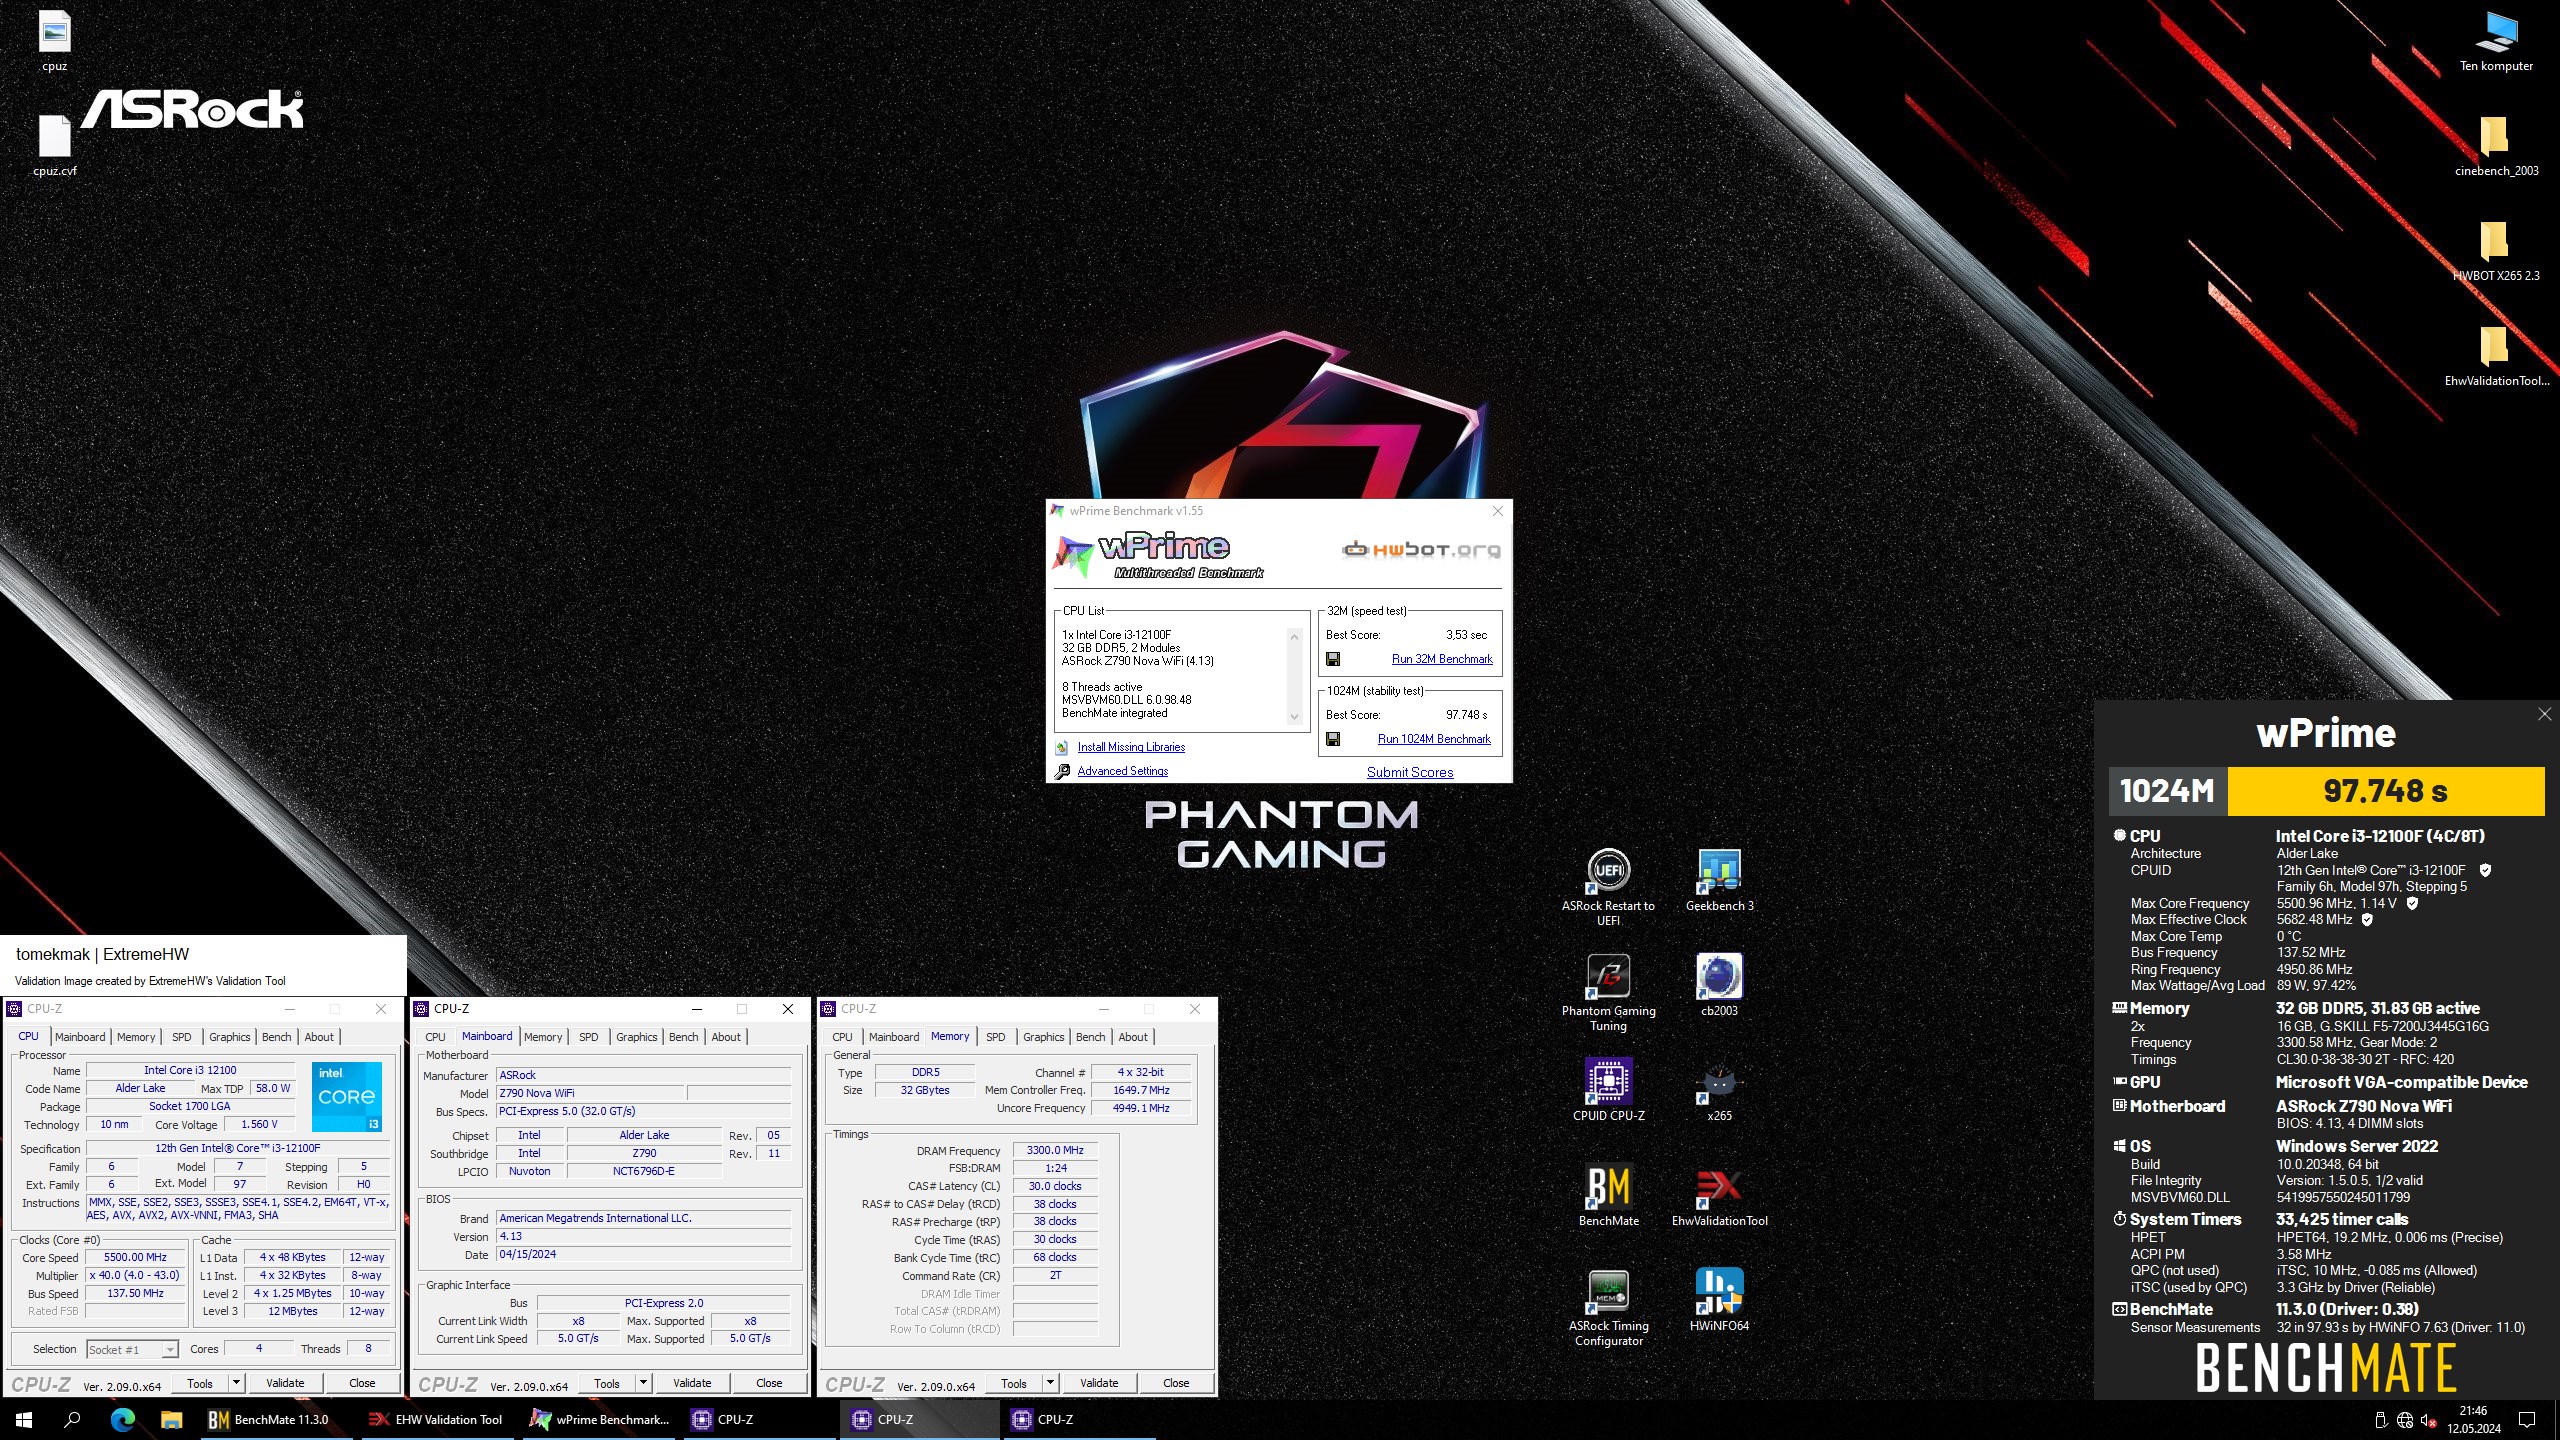
Task: Open EhwValidationTool desktop shortcut
Action: point(1719,1195)
